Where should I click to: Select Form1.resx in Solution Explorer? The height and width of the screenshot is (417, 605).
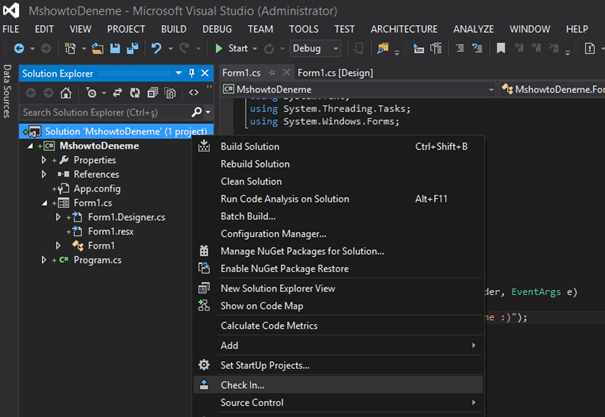click(111, 231)
